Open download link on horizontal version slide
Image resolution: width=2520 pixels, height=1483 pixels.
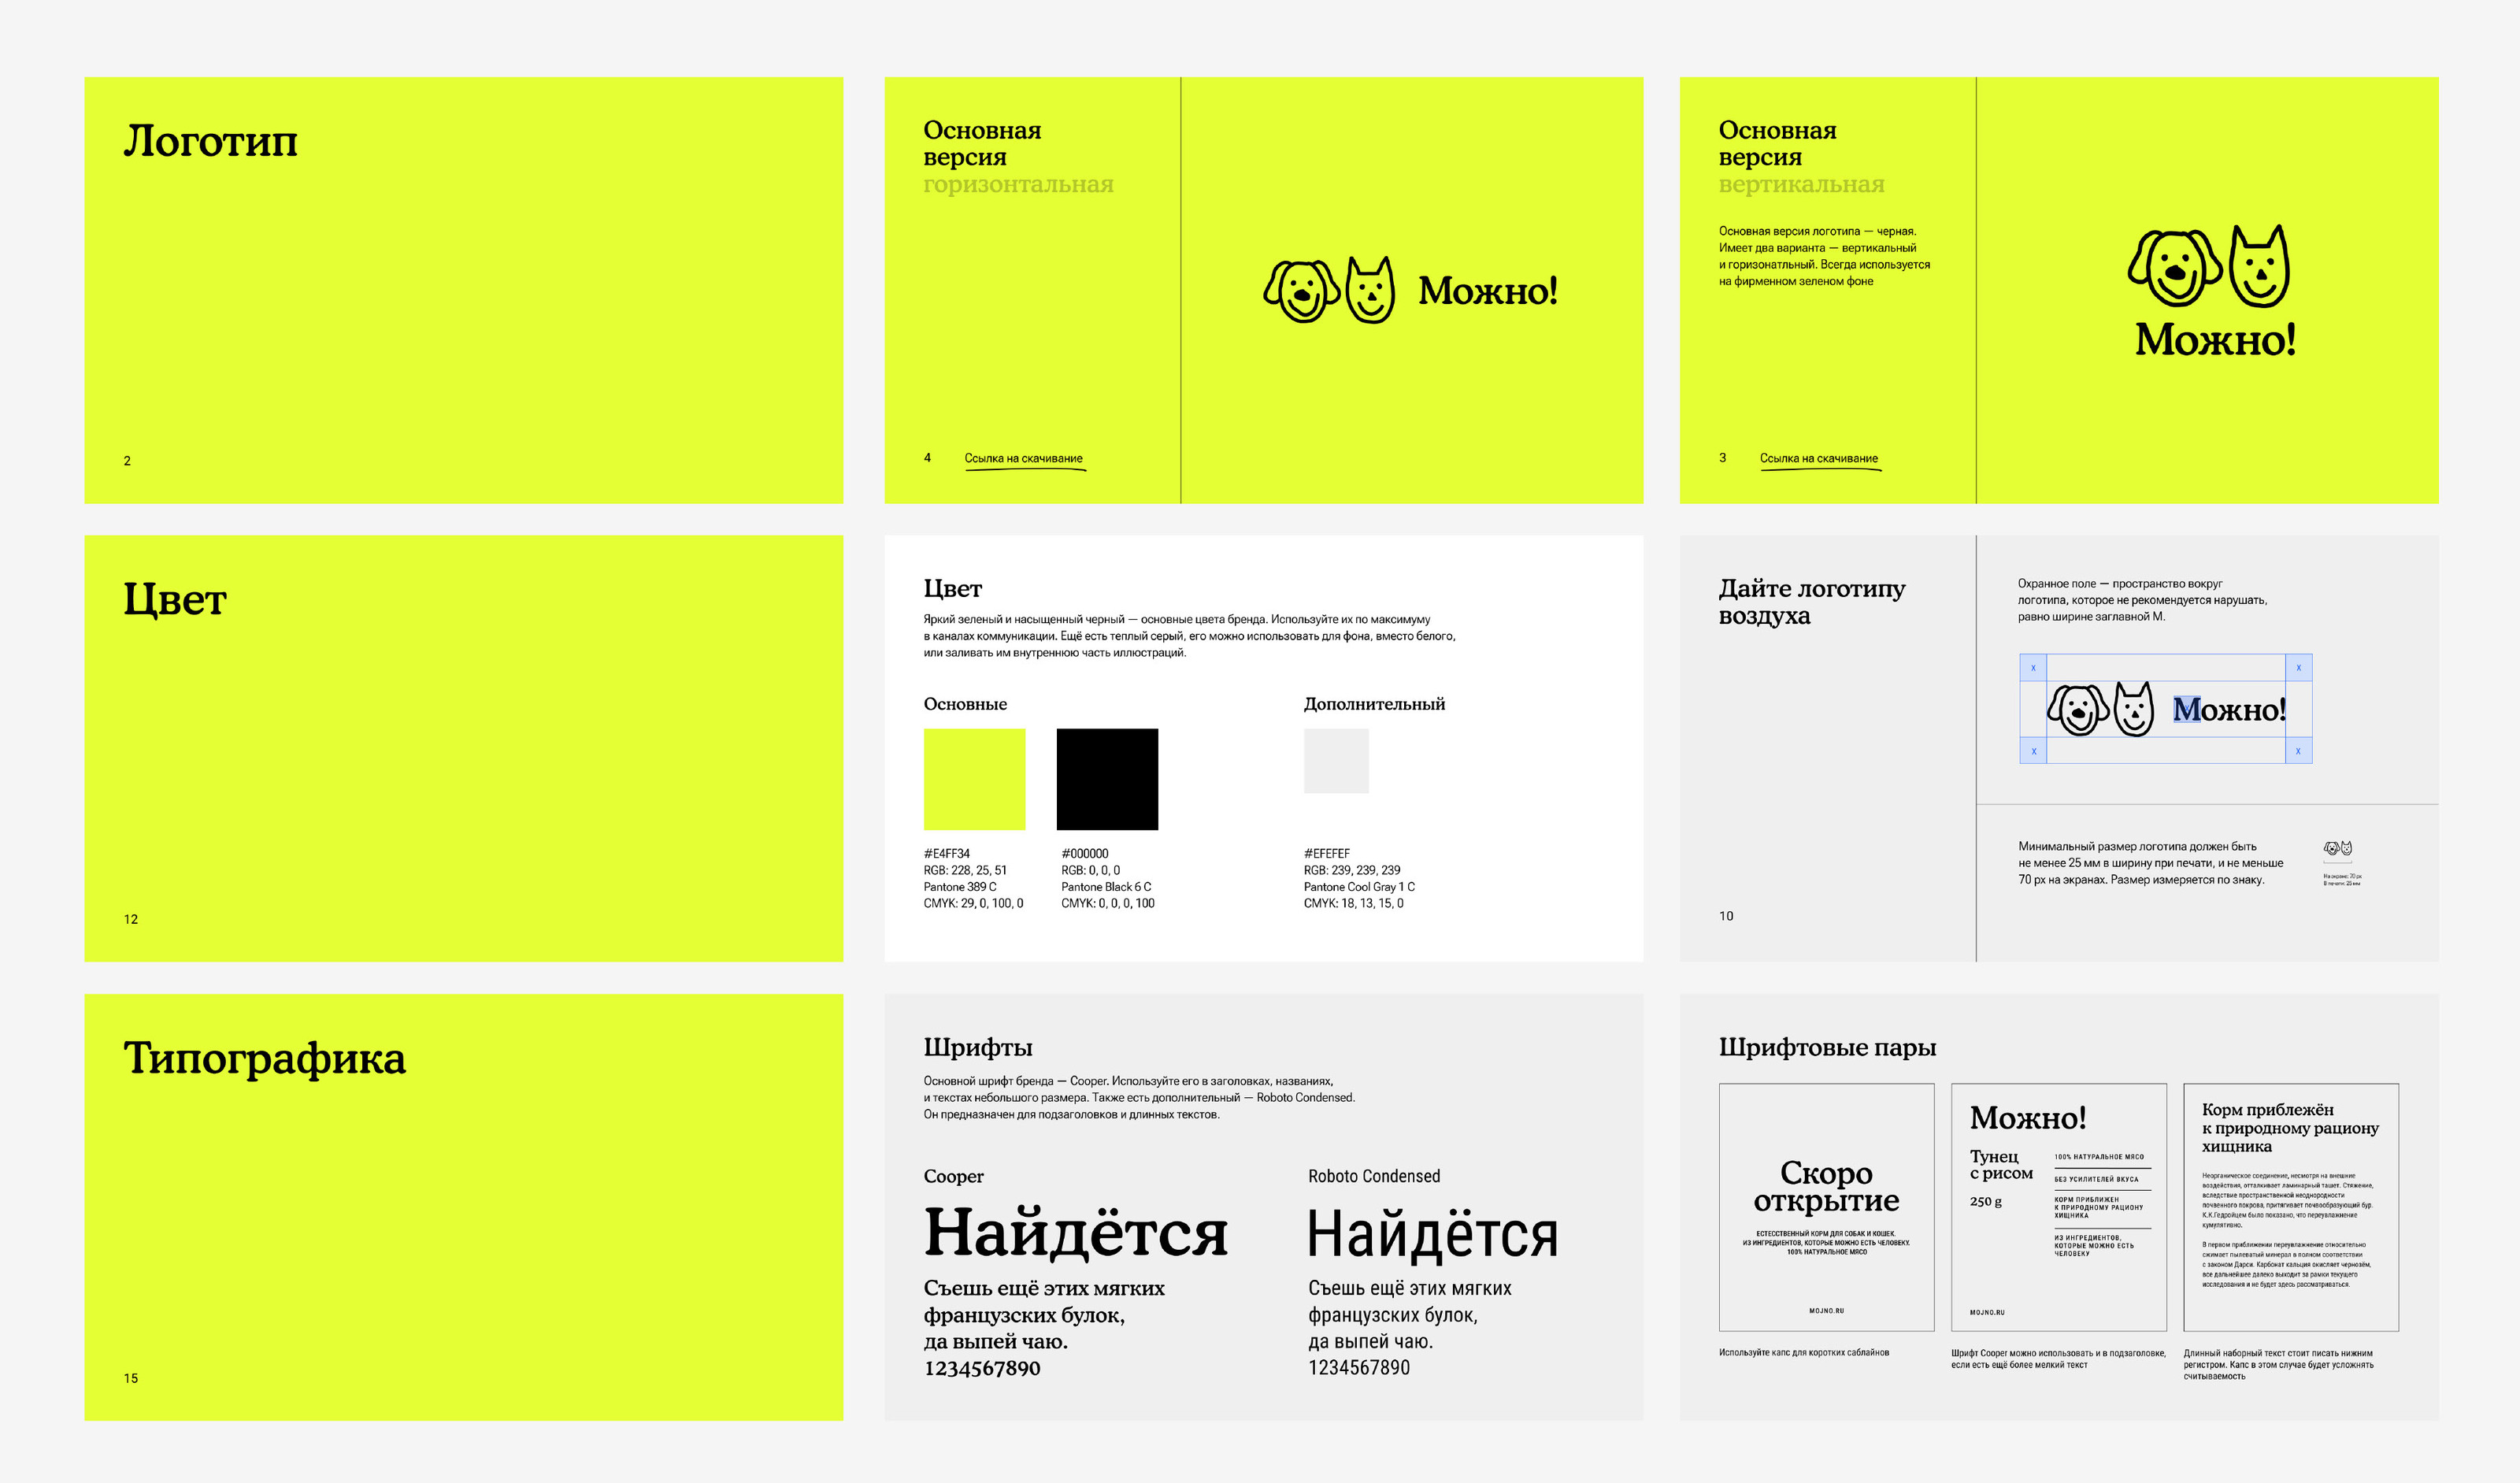pyautogui.click(x=1023, y=459)
